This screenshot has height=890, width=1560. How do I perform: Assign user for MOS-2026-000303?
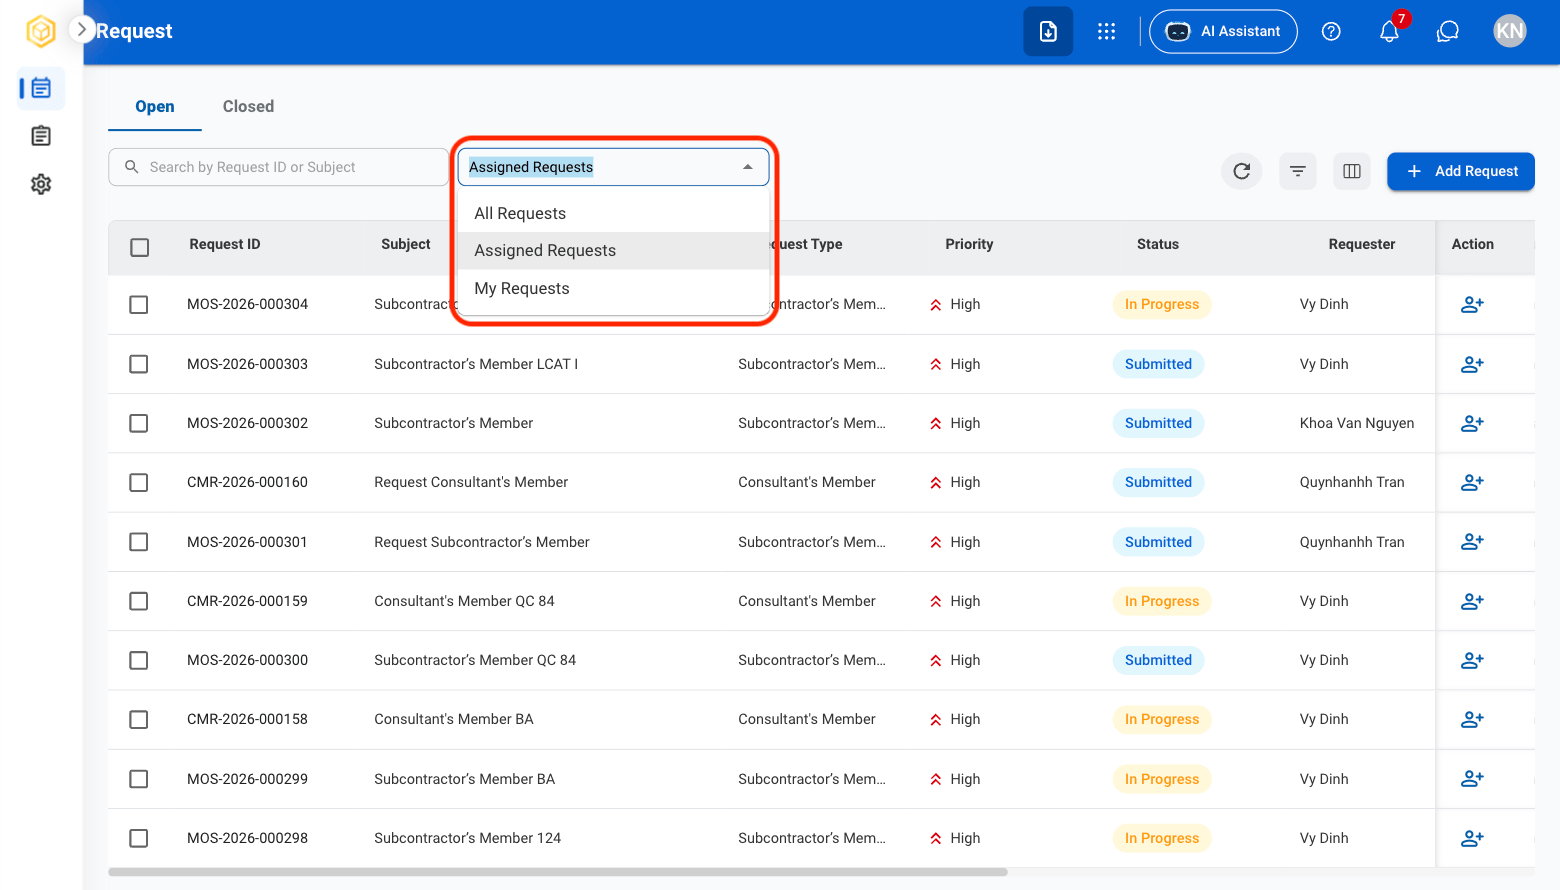(x=1472, y=364)
